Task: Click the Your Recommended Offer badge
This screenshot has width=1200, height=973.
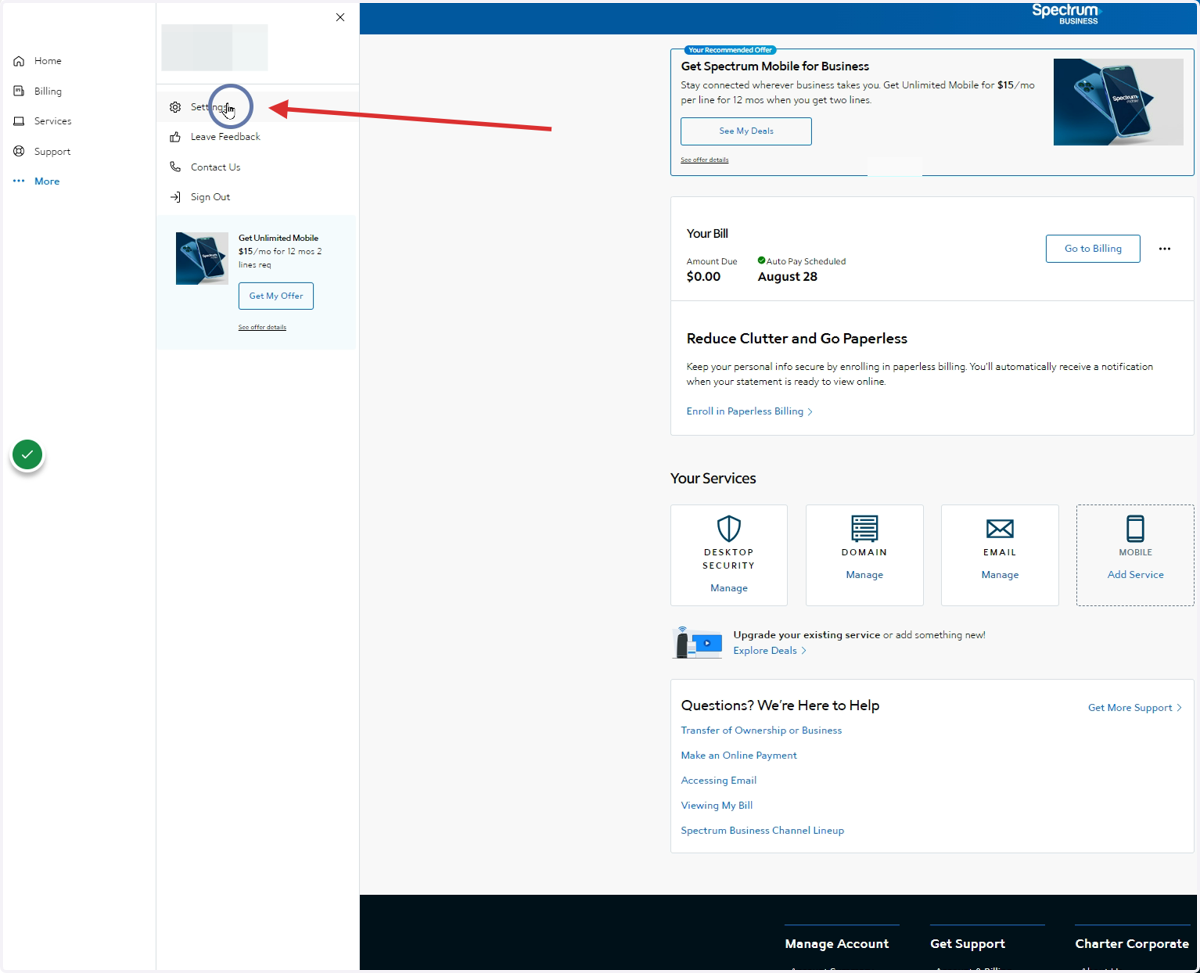Action: point(731,50)
